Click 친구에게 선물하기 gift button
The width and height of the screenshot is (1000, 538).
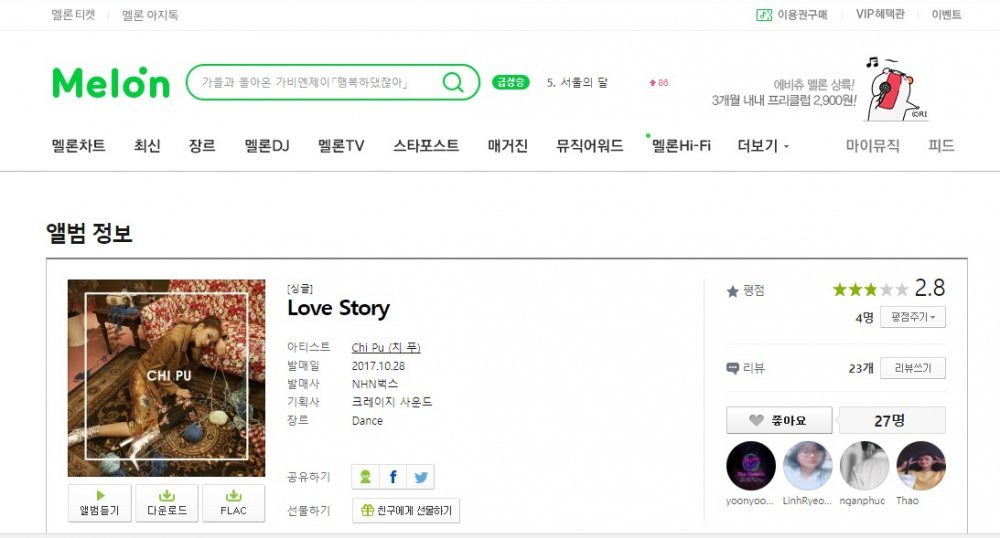(406, 511)
